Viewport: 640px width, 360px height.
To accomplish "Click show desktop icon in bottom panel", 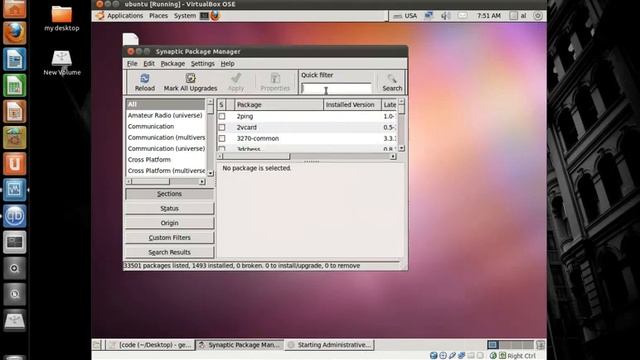I will [x=96, y=345].
